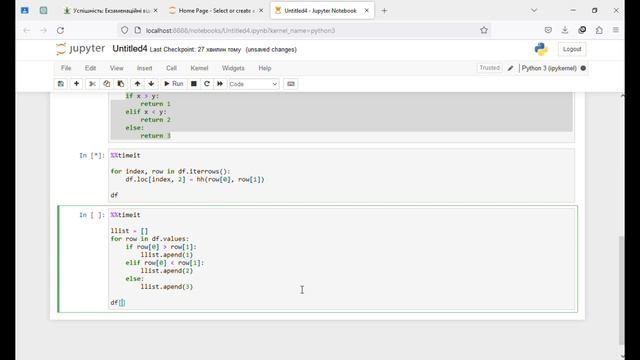Click the Trusted notebook indicator
640x360 pixels.
[x=489, y=68]
